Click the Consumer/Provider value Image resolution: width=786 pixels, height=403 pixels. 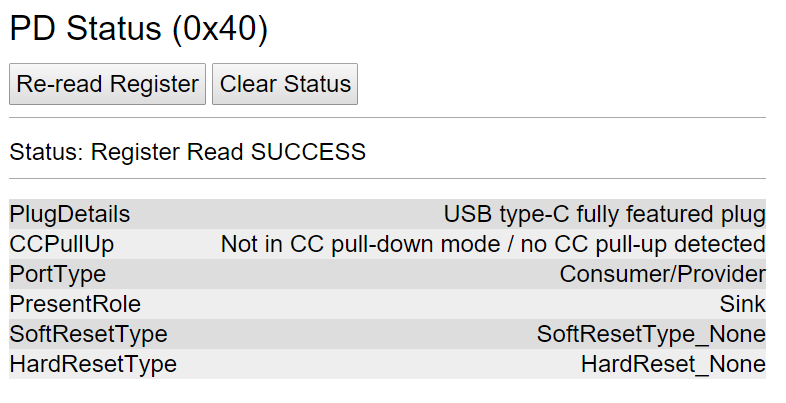pyautogui.click(x=663, y=275)
